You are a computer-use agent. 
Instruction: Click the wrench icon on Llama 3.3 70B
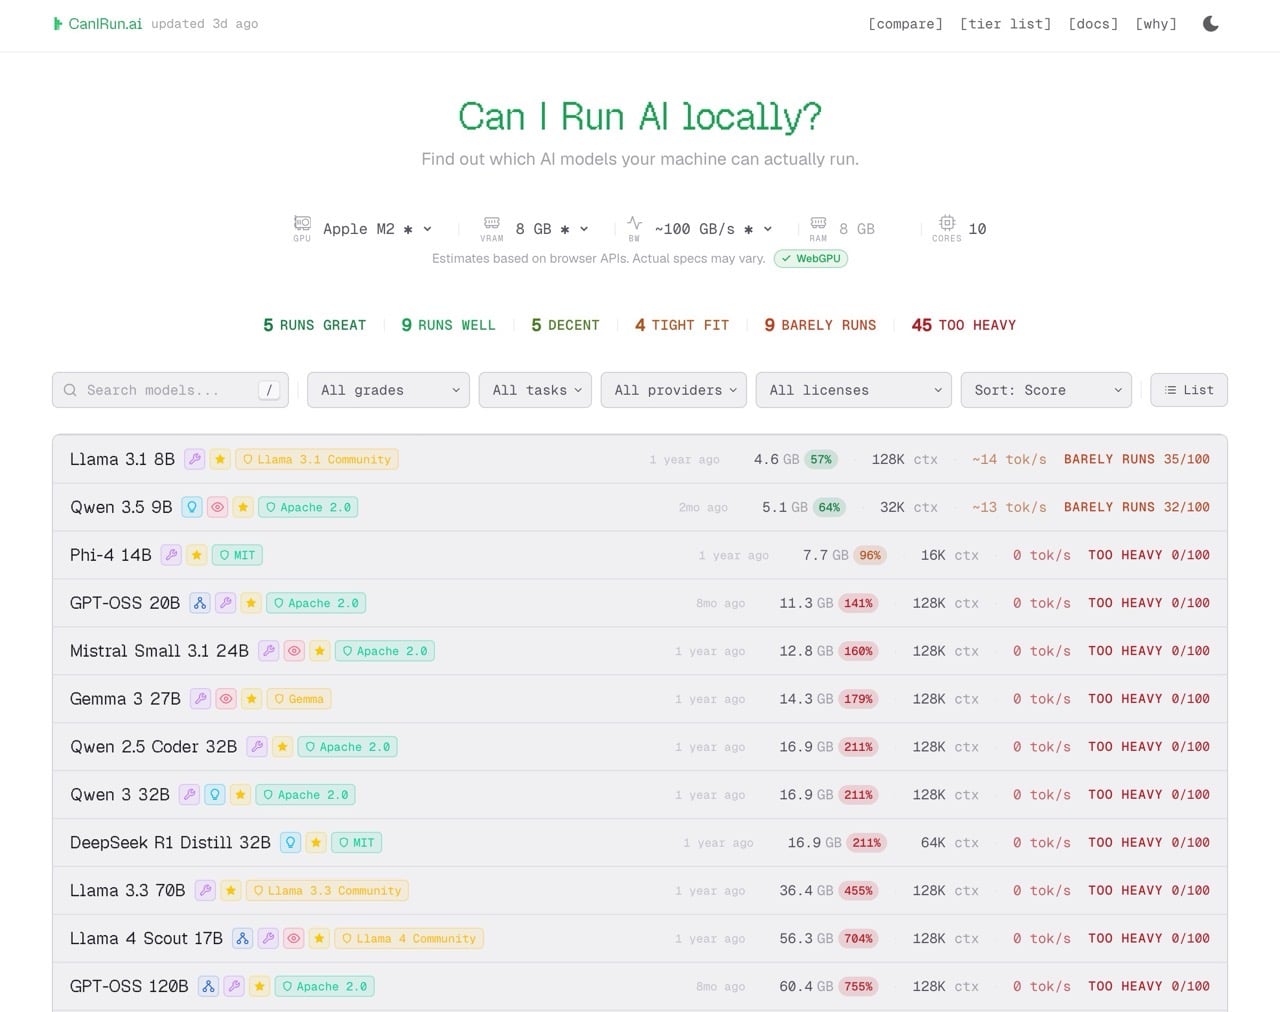205,891
